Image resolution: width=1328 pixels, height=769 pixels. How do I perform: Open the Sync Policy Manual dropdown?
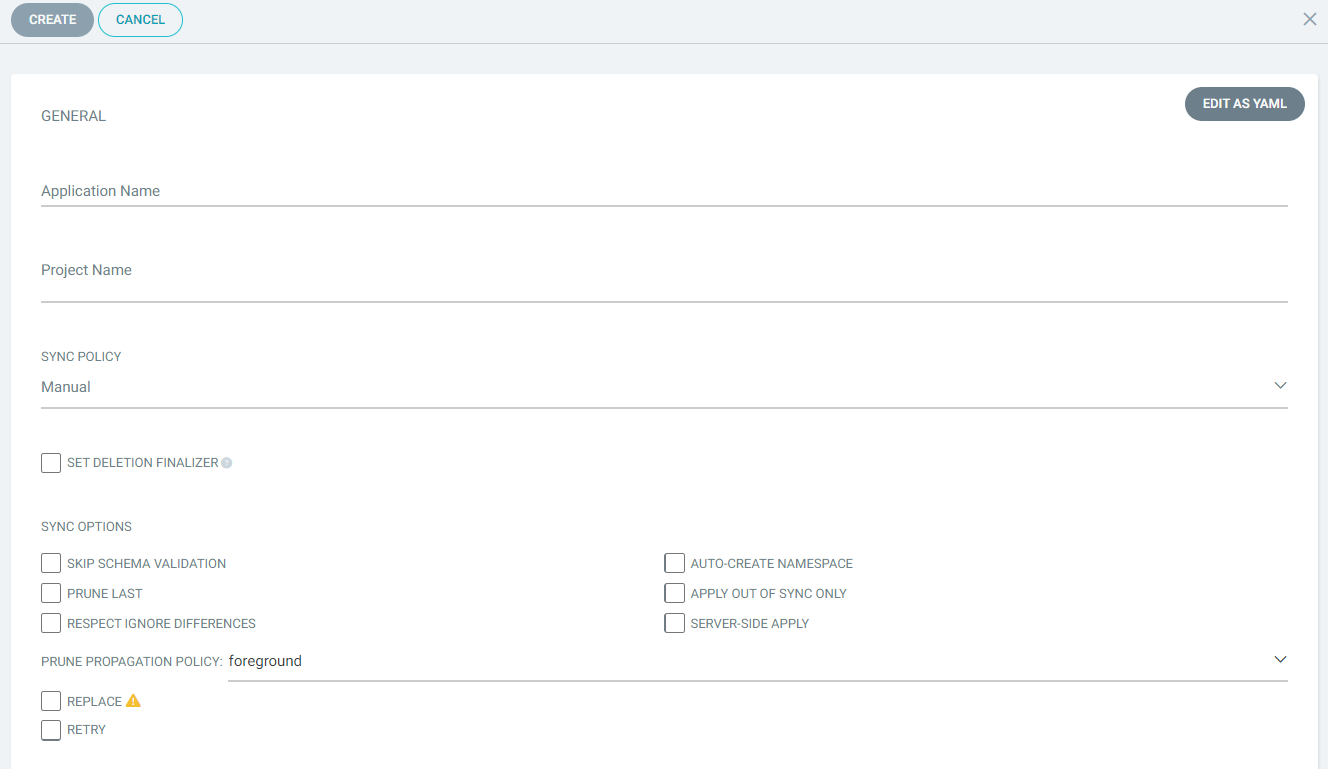[x=664, y=387]
